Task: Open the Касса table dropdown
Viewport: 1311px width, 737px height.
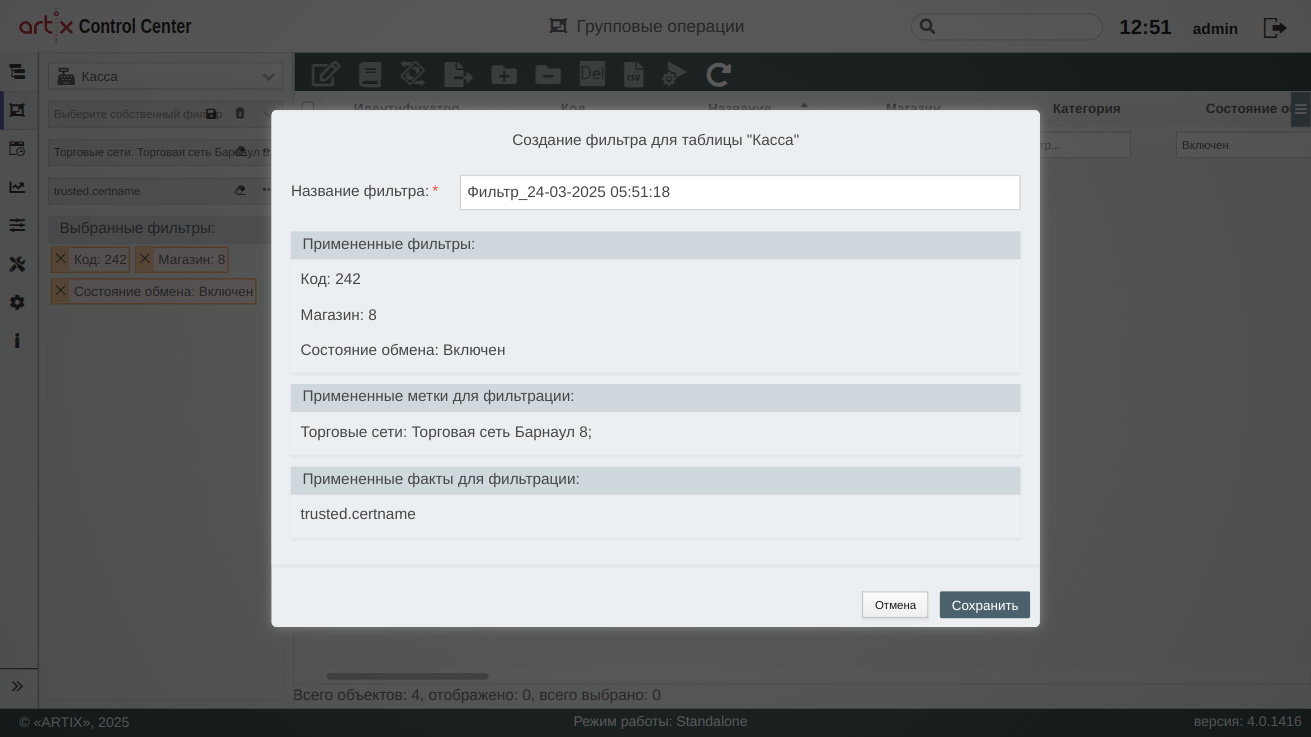Action: pyautogui.click(x=166, y=76)
